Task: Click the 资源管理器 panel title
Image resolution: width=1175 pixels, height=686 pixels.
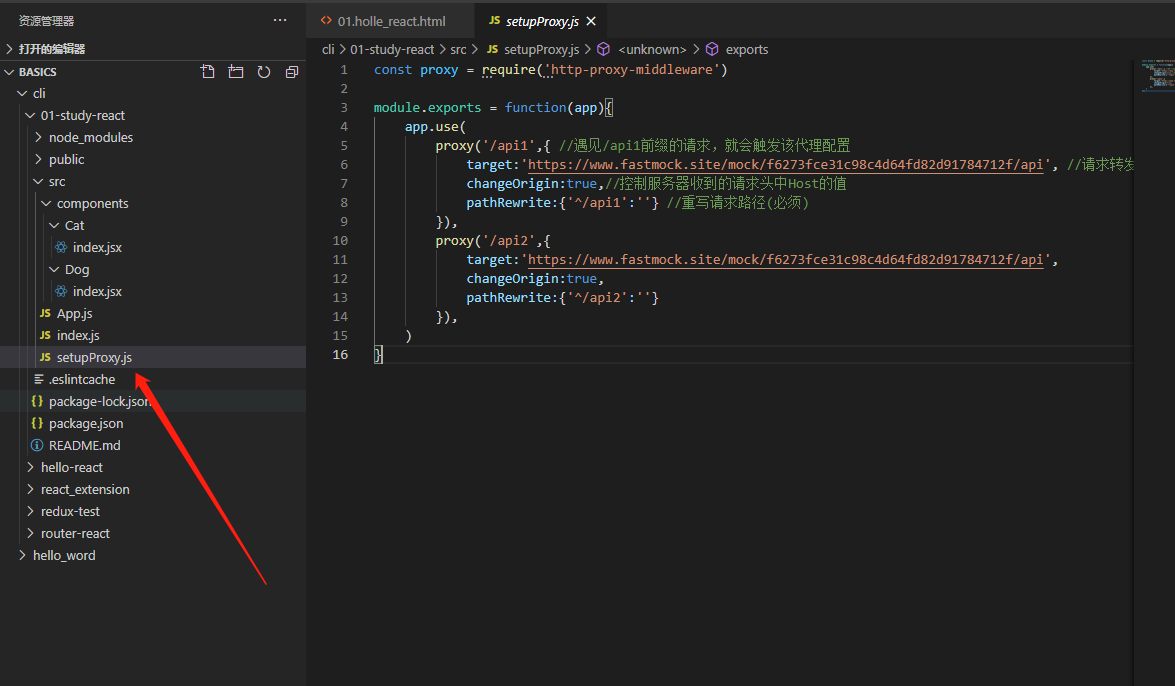Action: coord(46,21)
